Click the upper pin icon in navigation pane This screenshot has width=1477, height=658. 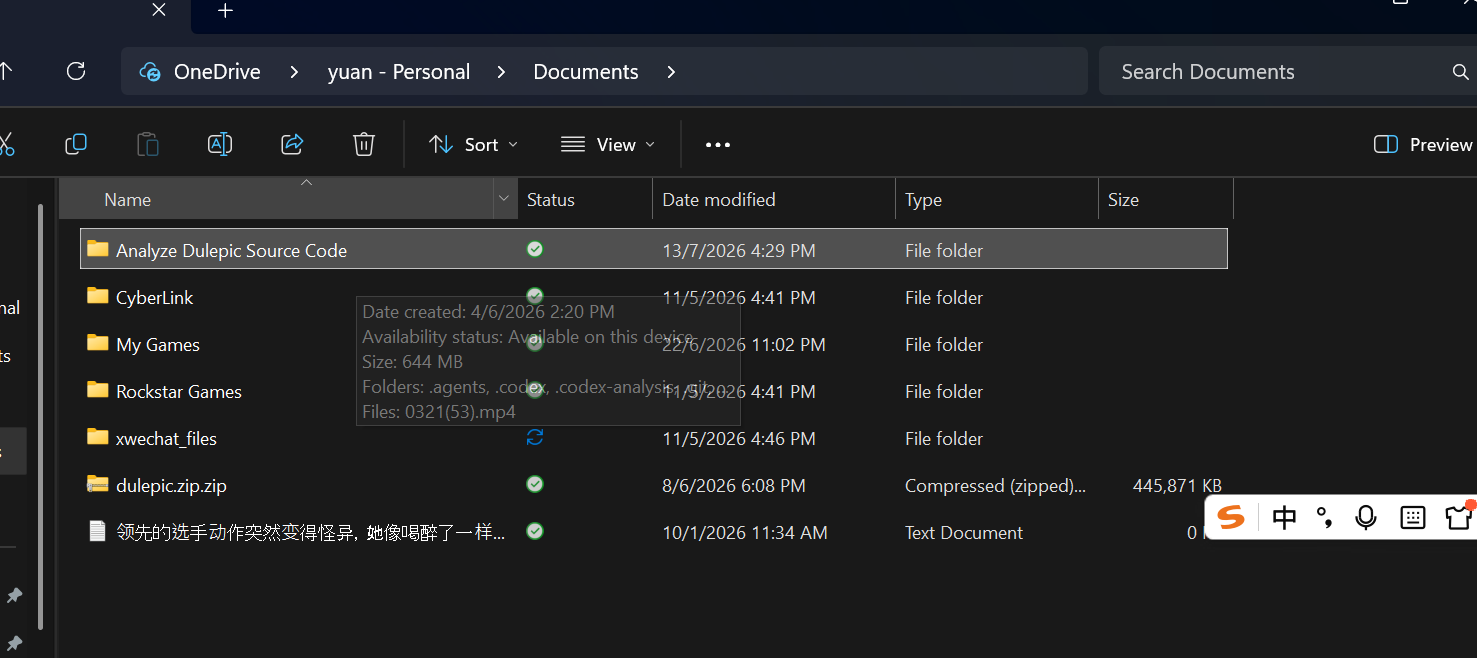point(15,595)
